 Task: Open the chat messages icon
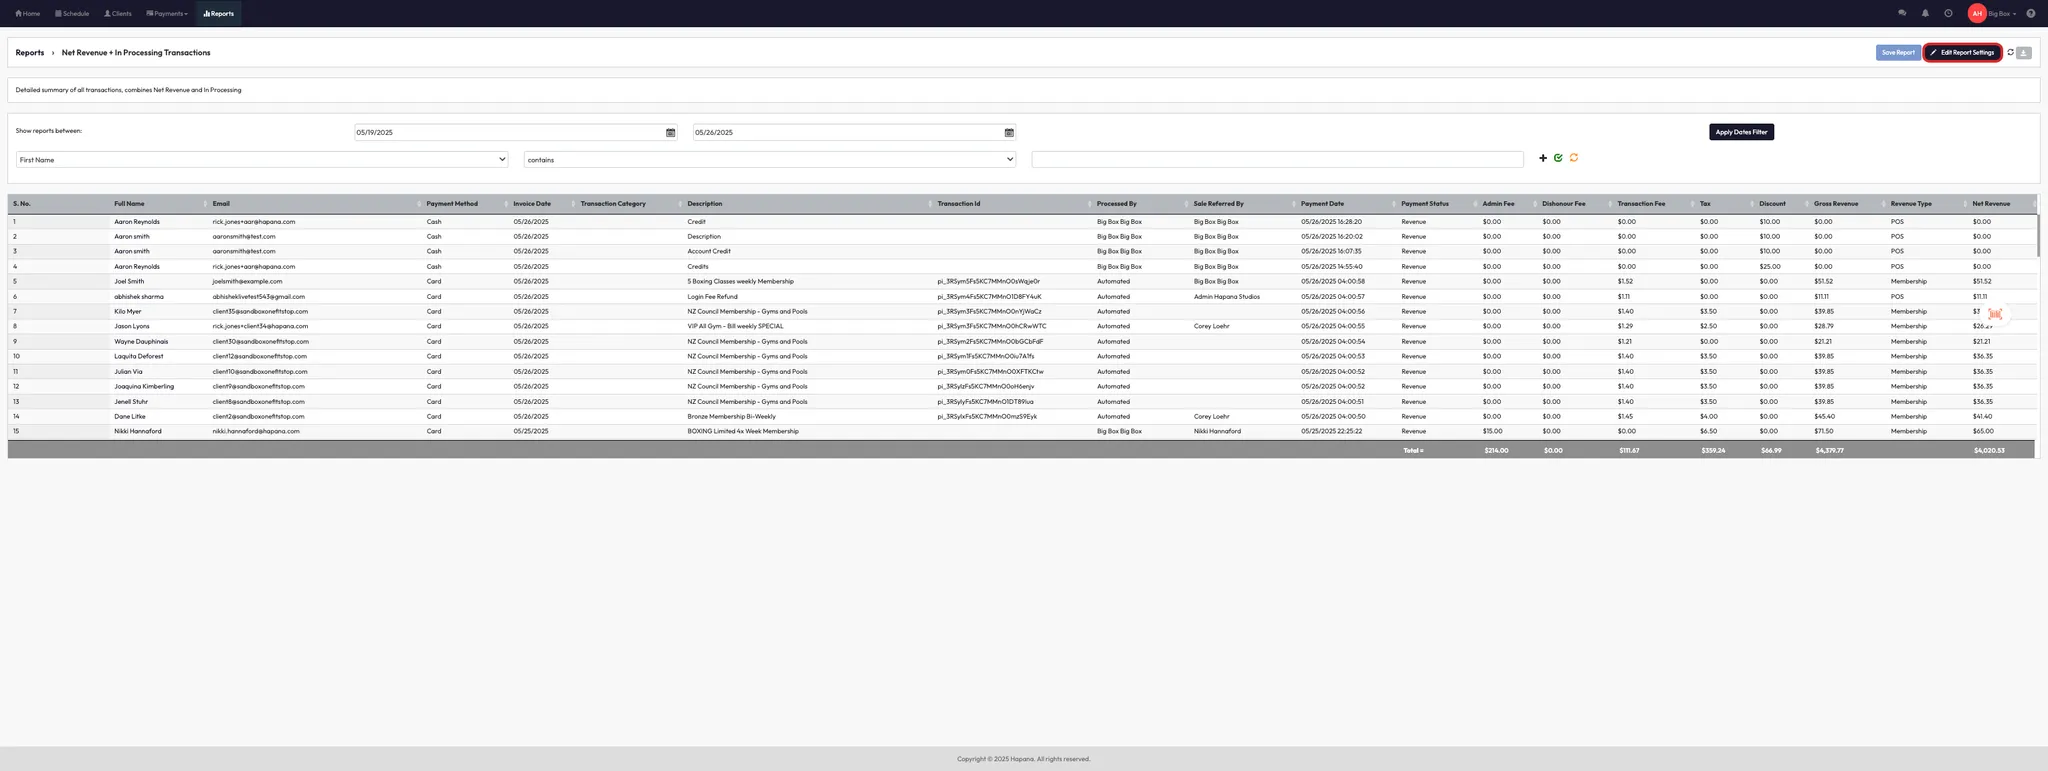click(x=1902, y=13)
